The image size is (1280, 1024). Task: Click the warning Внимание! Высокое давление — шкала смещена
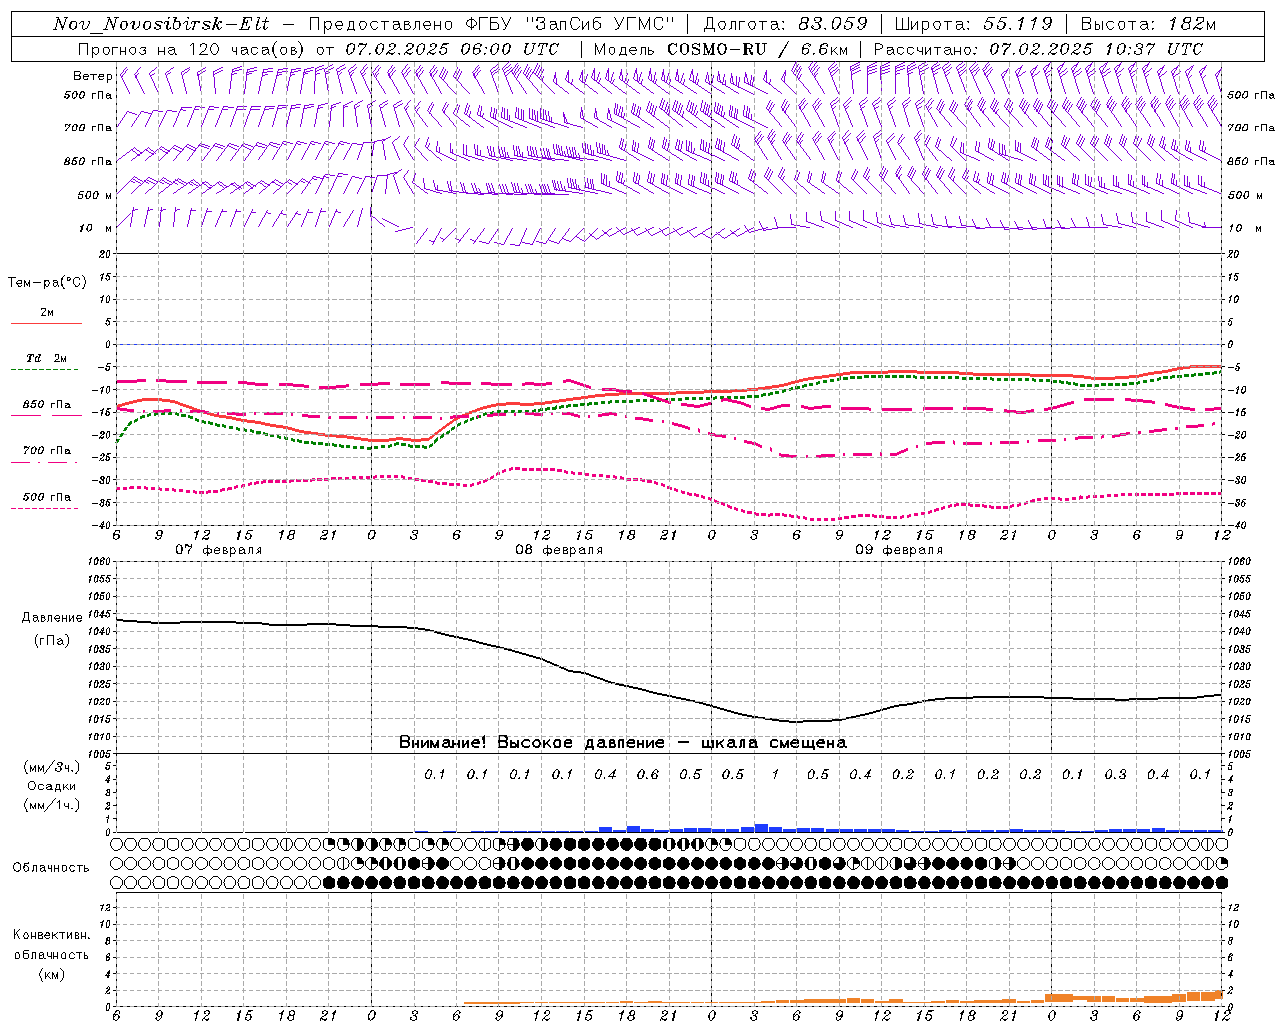click(x=623, y=743)
